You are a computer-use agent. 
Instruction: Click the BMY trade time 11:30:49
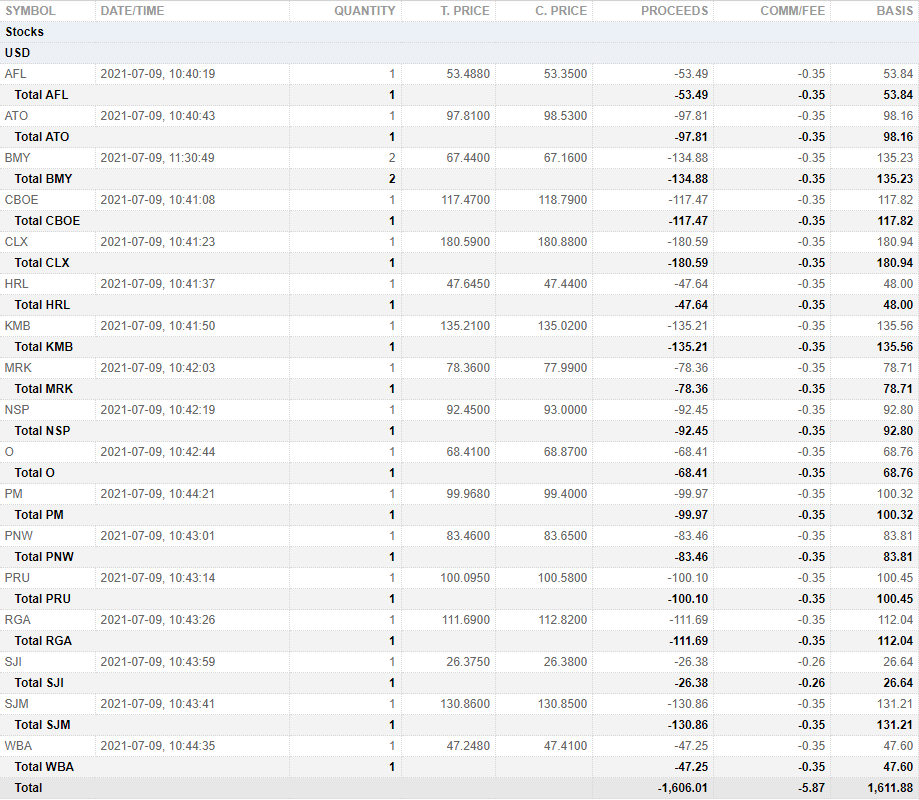[192, 158]
